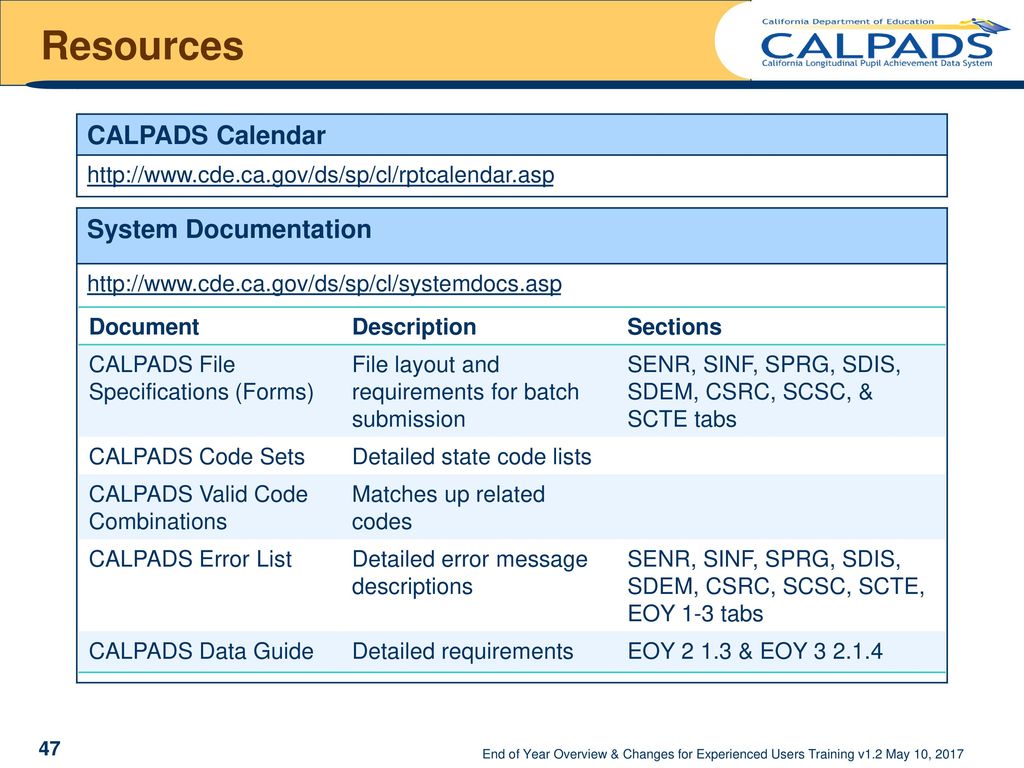Open the System Documentation systemdocs.asp link
Image resolution: width=1024 pixels, height=768 pixels.
[x=325, y=284]
